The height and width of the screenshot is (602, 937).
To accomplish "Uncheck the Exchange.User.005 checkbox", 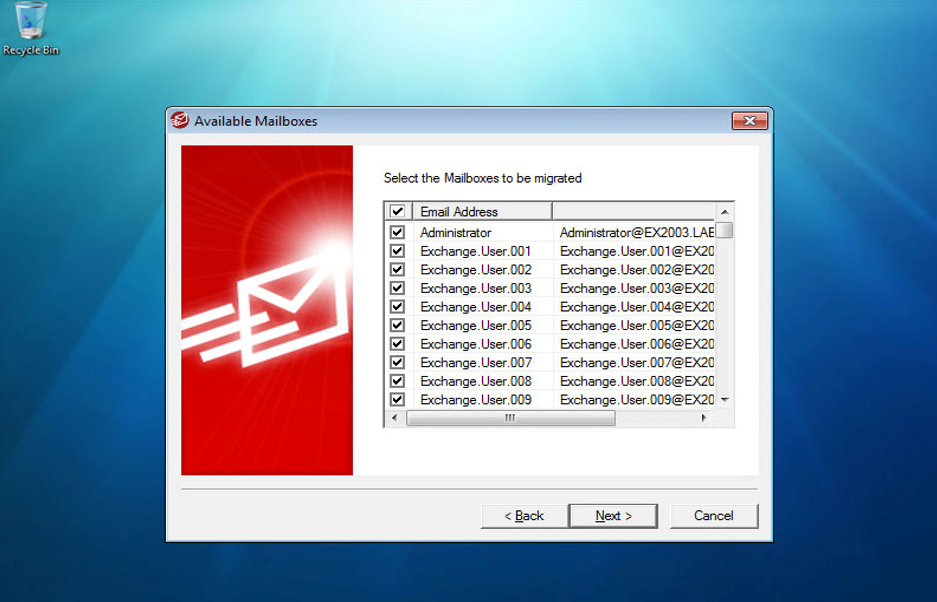I will click(397, 325).
